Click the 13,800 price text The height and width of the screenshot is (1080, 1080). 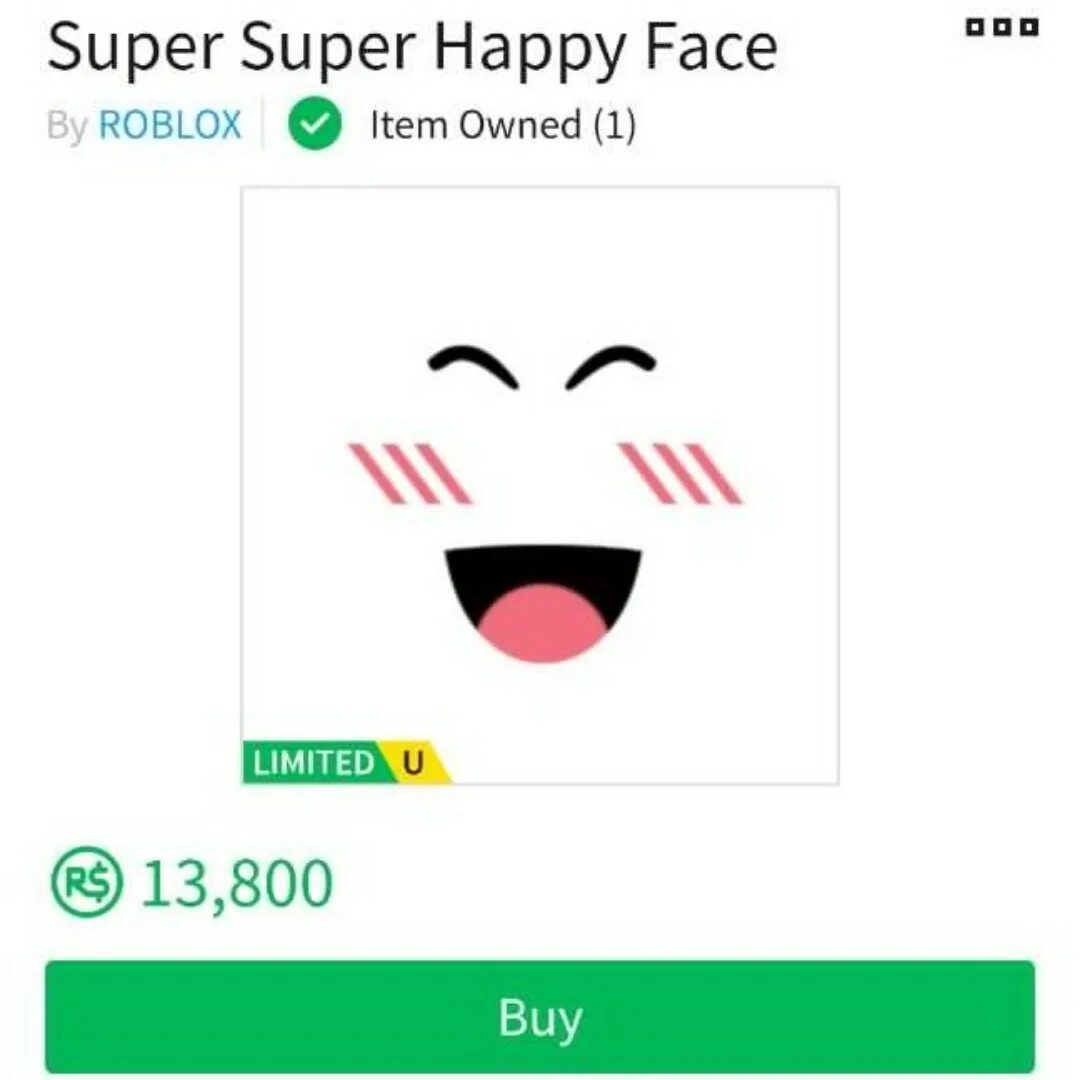(237, 882)
